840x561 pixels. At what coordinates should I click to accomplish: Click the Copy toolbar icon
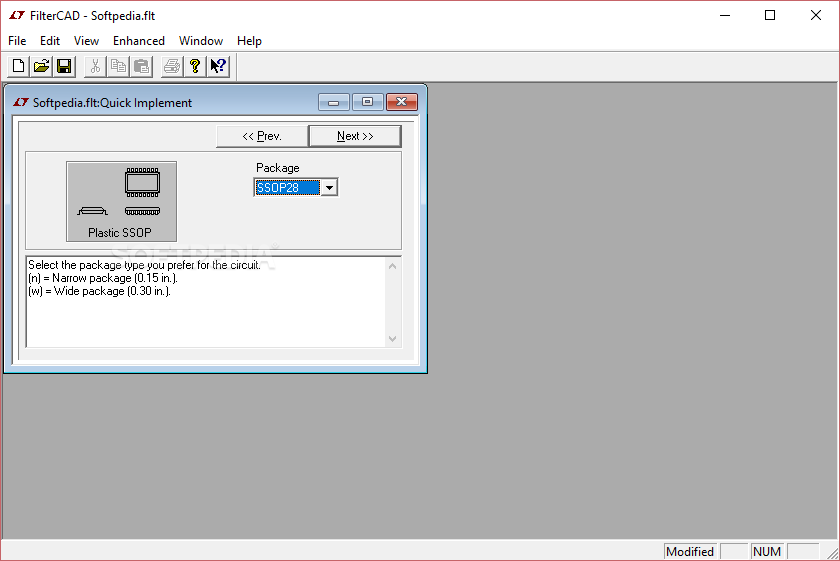118,66
